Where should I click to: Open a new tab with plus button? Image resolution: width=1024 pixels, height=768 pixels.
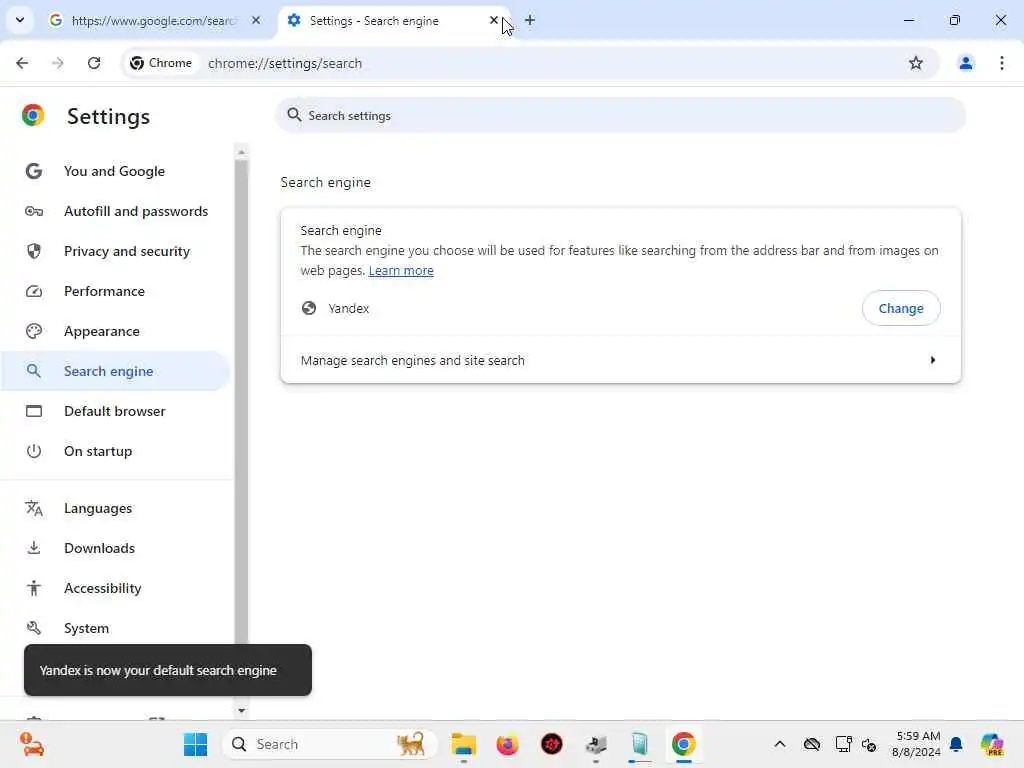coord(530,21)
